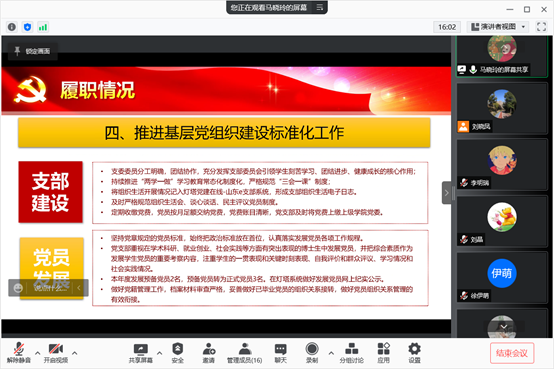Image resolution: width=554 pixels, height=369 pixels.
Task: Open 分组讨论 breakout rooms icon
Action: [351, 353]
